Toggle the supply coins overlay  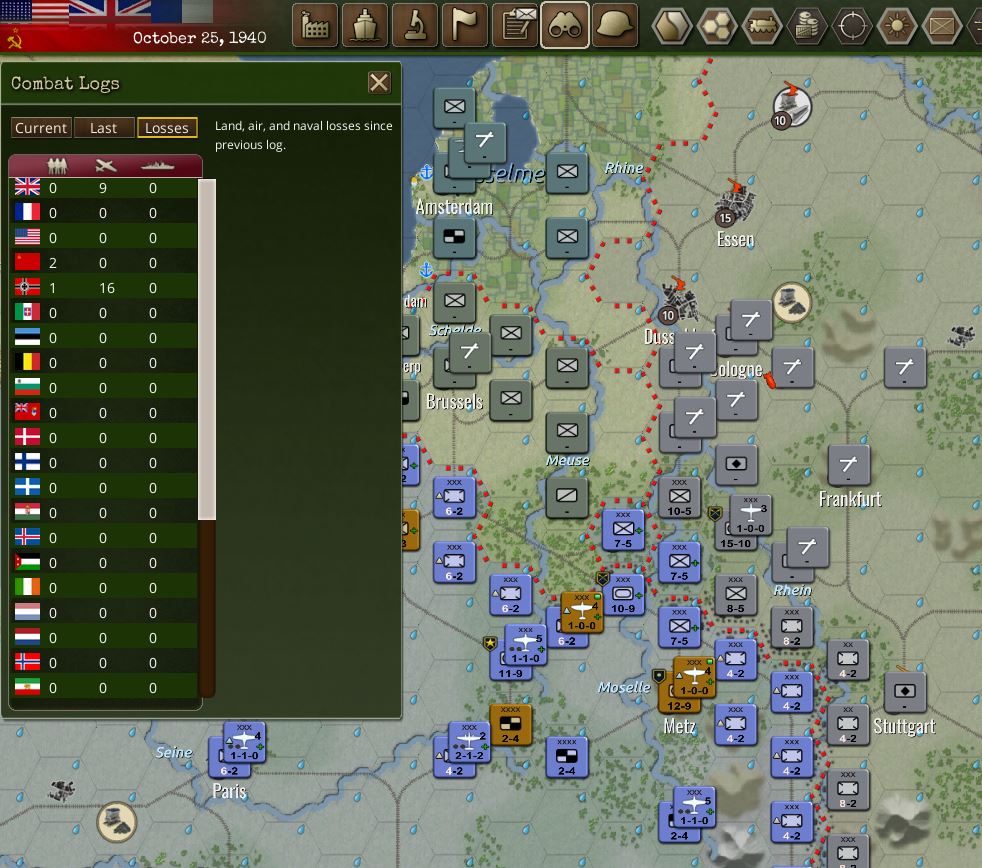807,26
